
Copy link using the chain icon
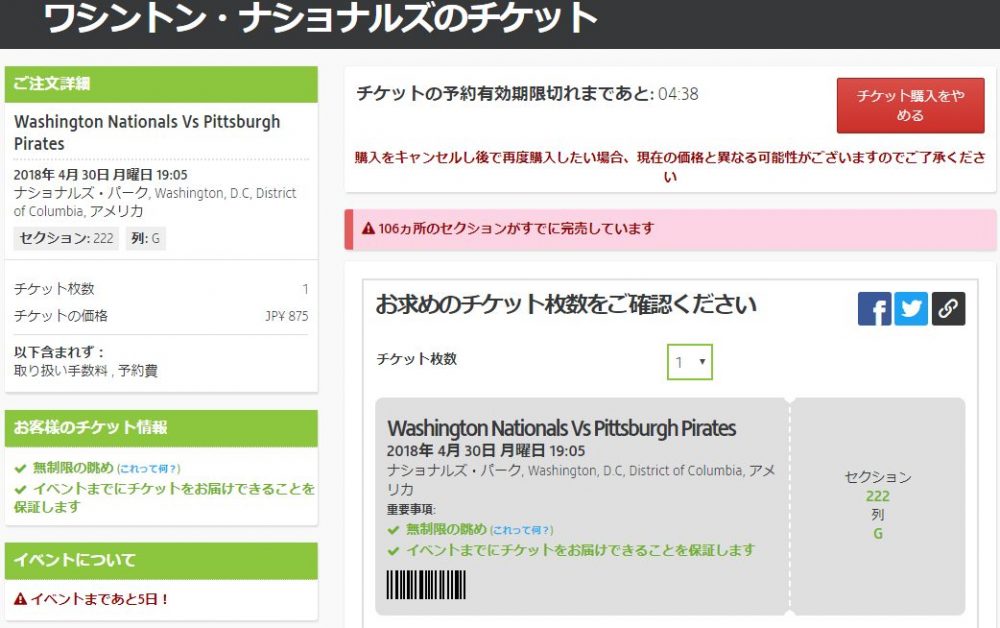pyautogui.click(x=948, y=309)
